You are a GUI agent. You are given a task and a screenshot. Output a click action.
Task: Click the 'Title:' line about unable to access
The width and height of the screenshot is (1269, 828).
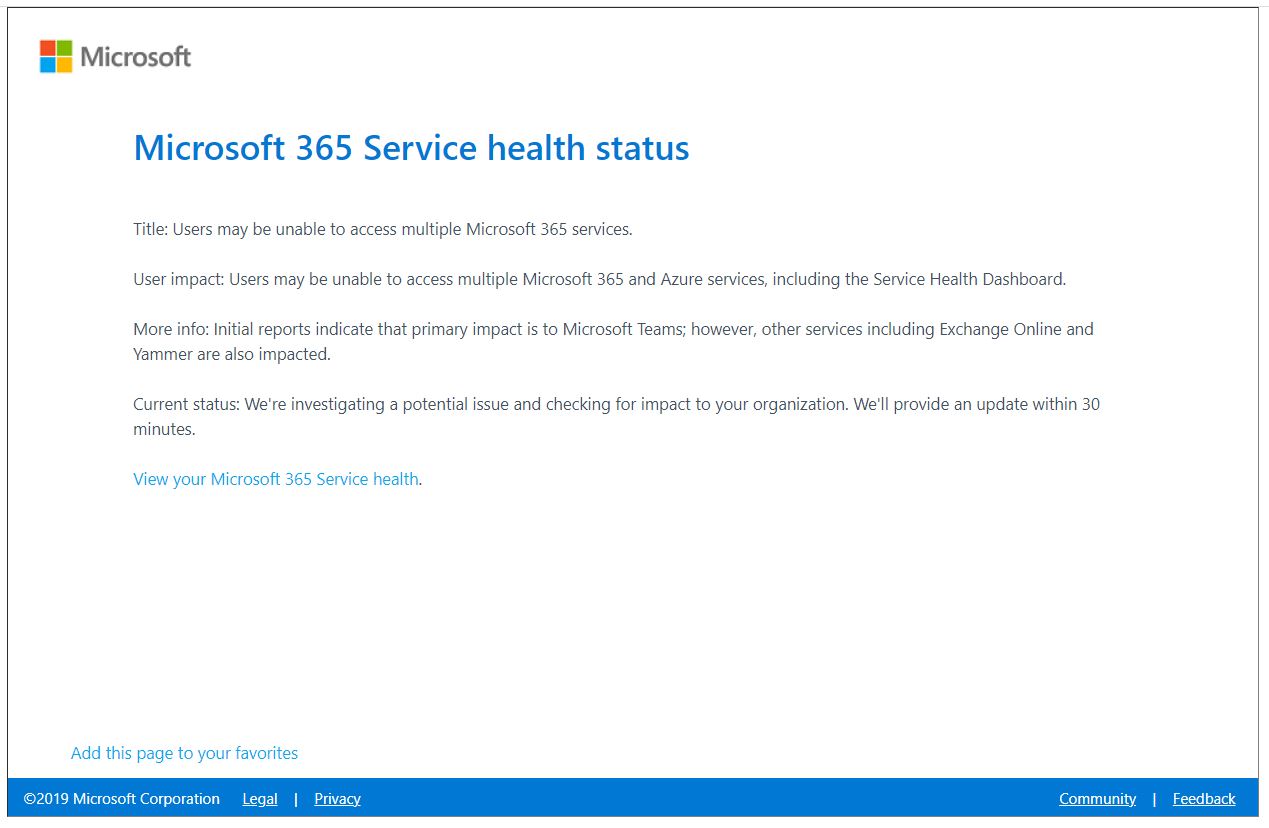point(382,229)
